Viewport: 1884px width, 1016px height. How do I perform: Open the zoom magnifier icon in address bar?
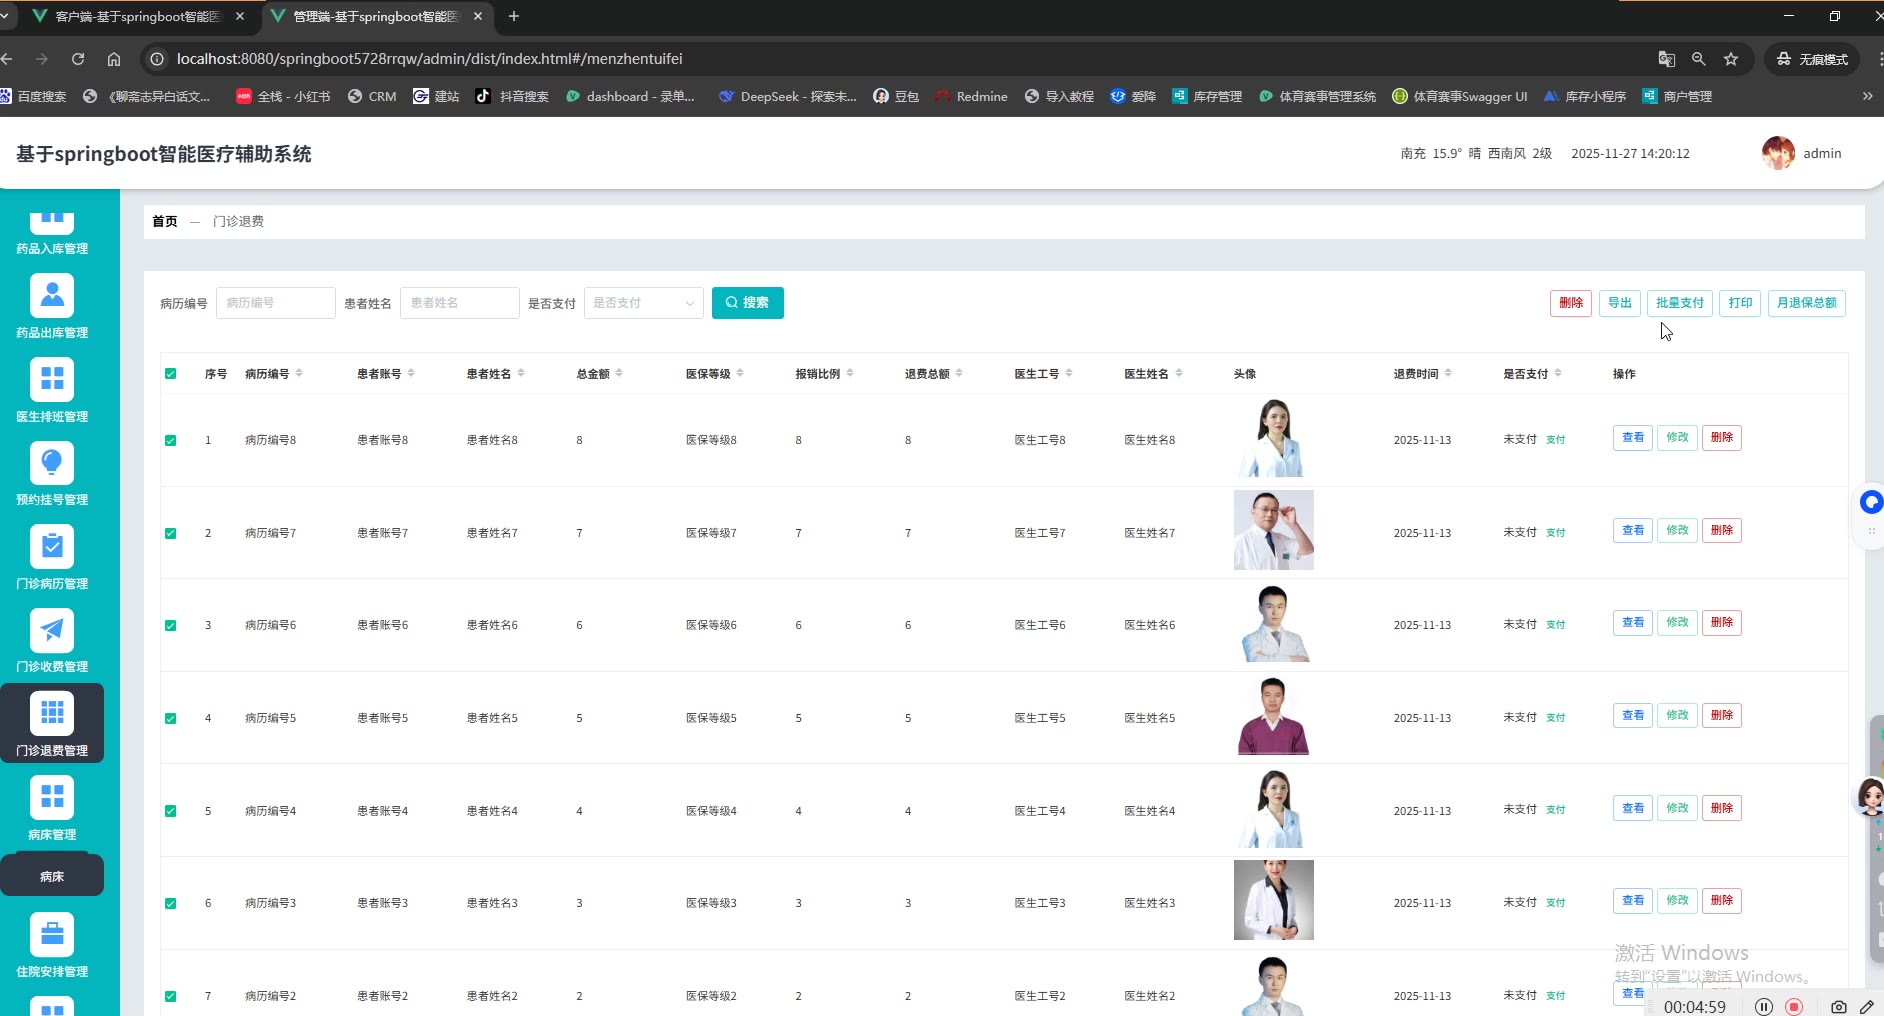[x=1699, y=59]
